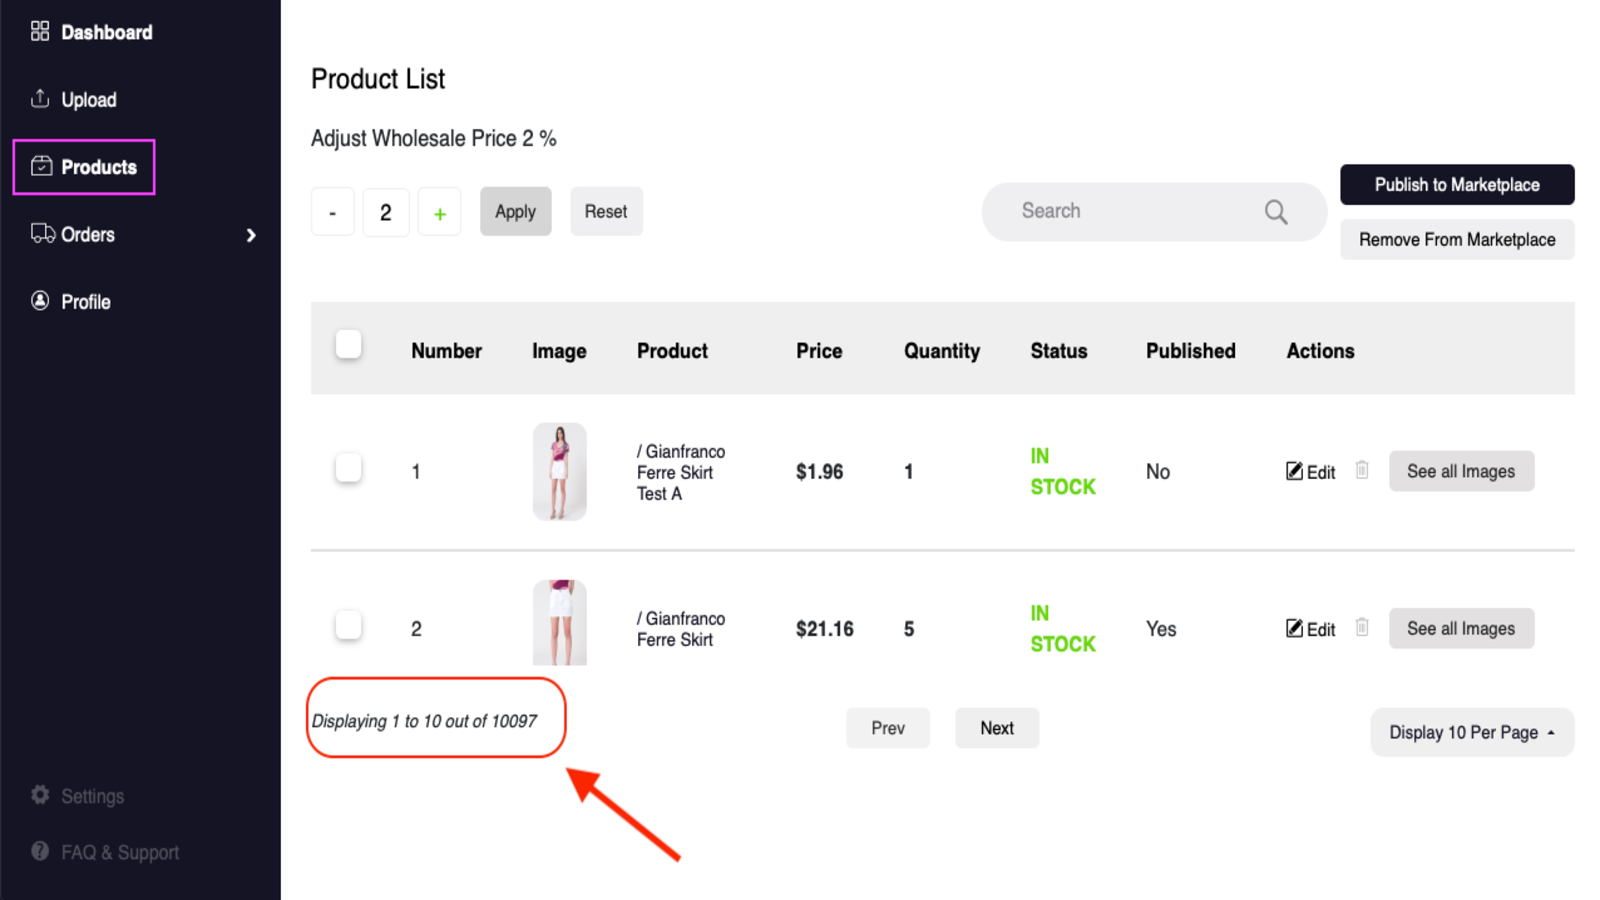This screenshot has height=900, width=1600.
Task: Go to Orders in the sidebar
Action: point(88,235)
